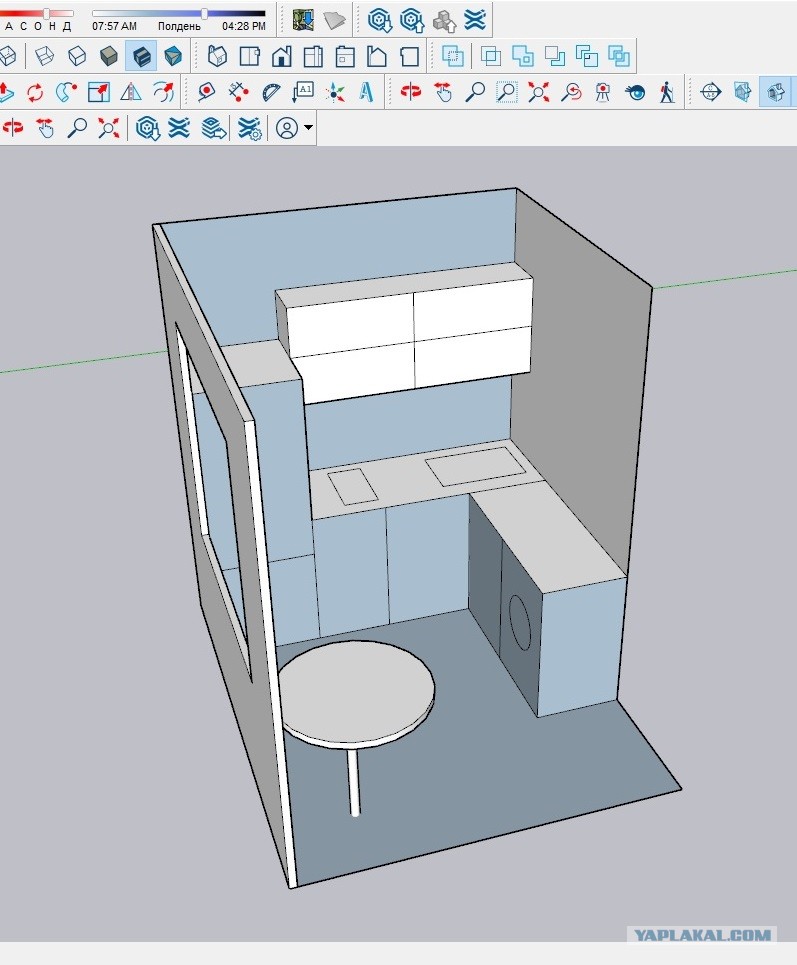The width and height of the screenshot is (797, 965).
Task: Select the Protractor tool
Action: 271,92
